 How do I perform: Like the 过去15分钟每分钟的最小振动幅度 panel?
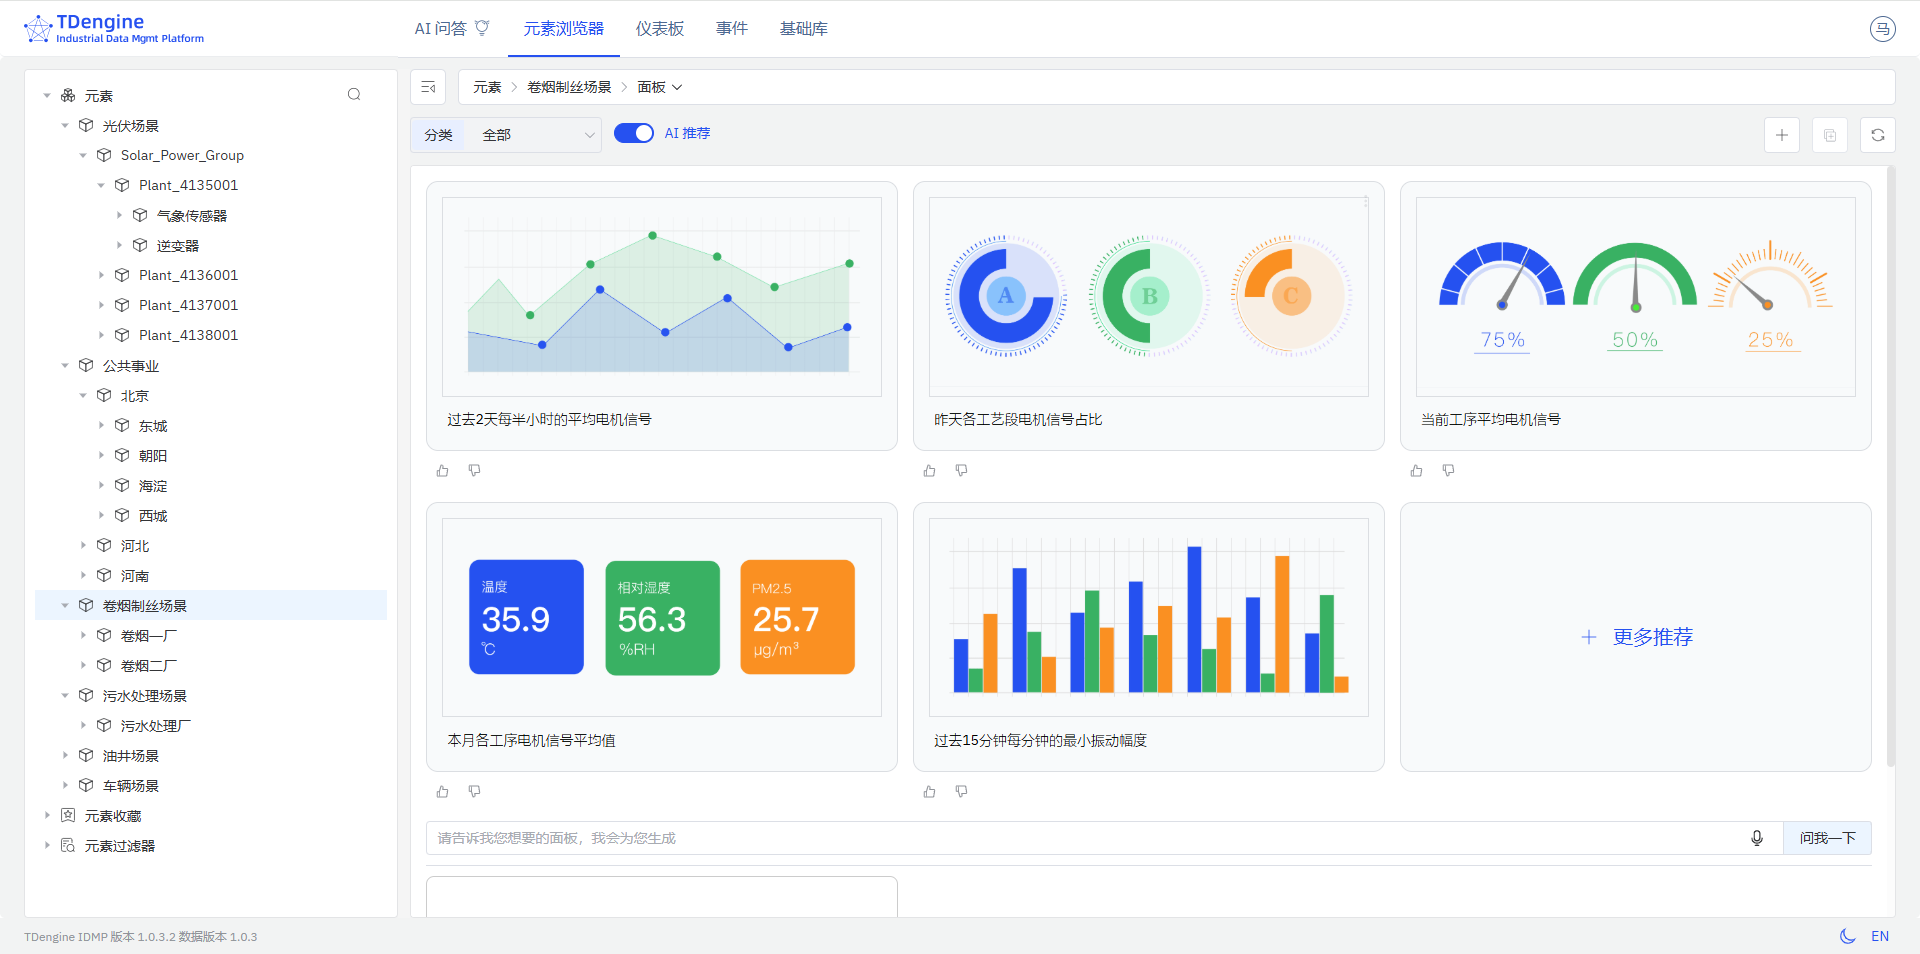(x=930, y=791)
